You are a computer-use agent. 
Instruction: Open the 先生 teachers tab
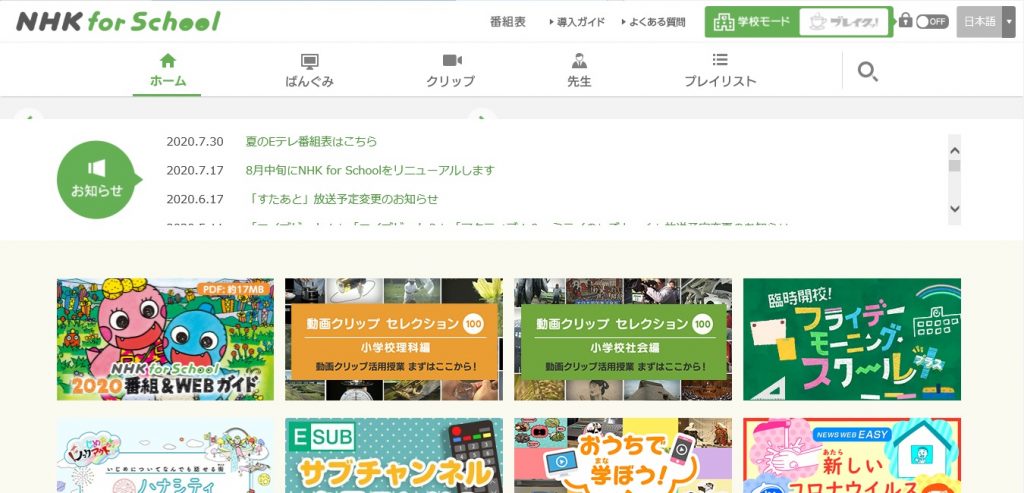[579, 71]
